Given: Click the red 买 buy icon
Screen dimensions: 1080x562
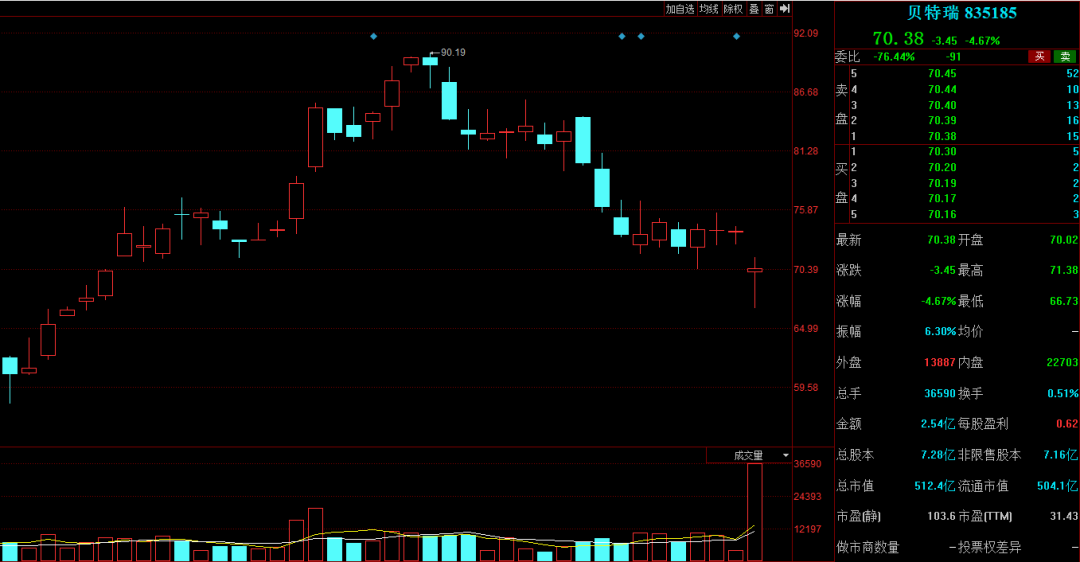Looking at the screenshot, I should [x=1040, y=57].
